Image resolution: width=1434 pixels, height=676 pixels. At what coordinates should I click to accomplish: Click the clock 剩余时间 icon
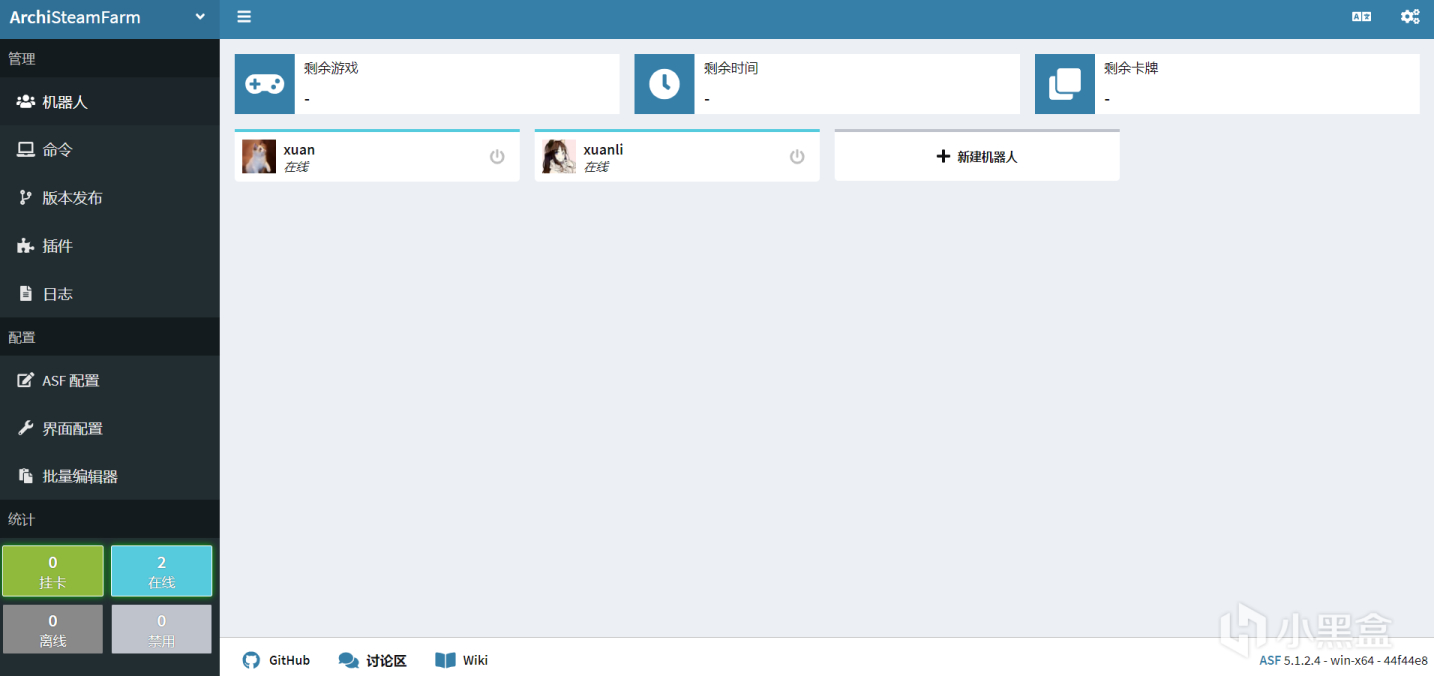point(664,84)
